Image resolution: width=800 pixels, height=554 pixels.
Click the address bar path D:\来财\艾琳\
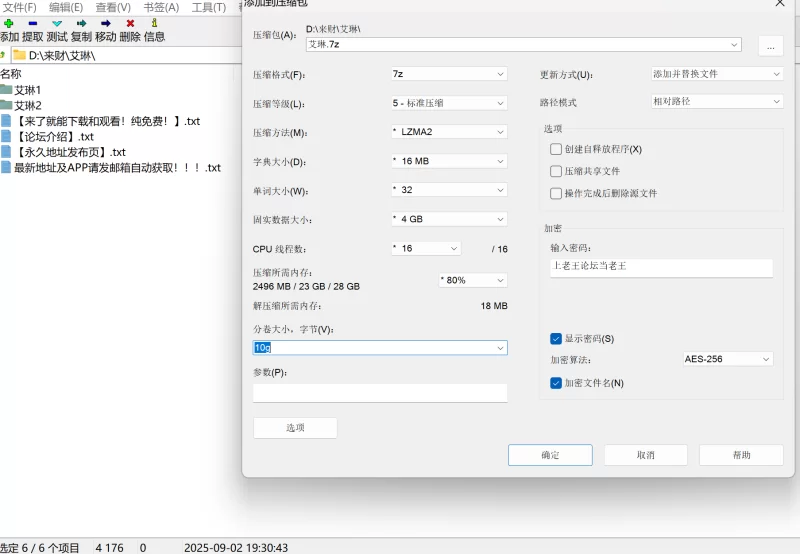(62, 55)
